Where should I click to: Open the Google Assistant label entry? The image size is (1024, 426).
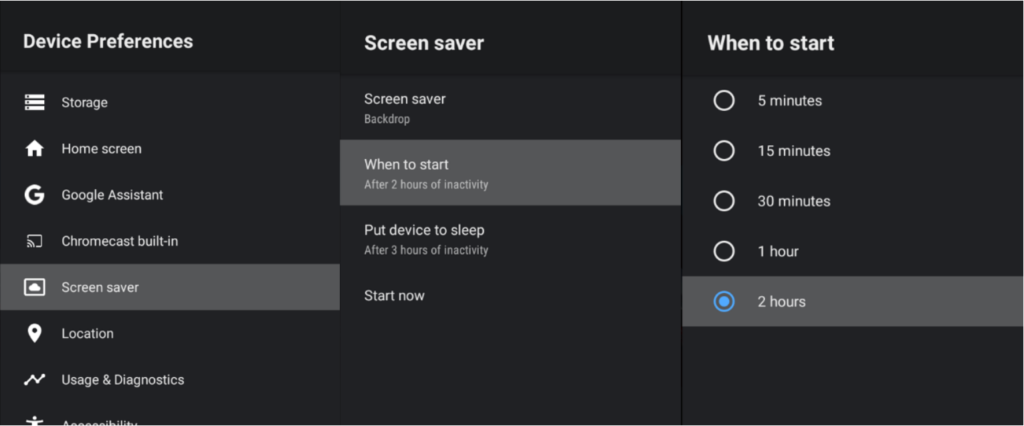tap(112, 195)
